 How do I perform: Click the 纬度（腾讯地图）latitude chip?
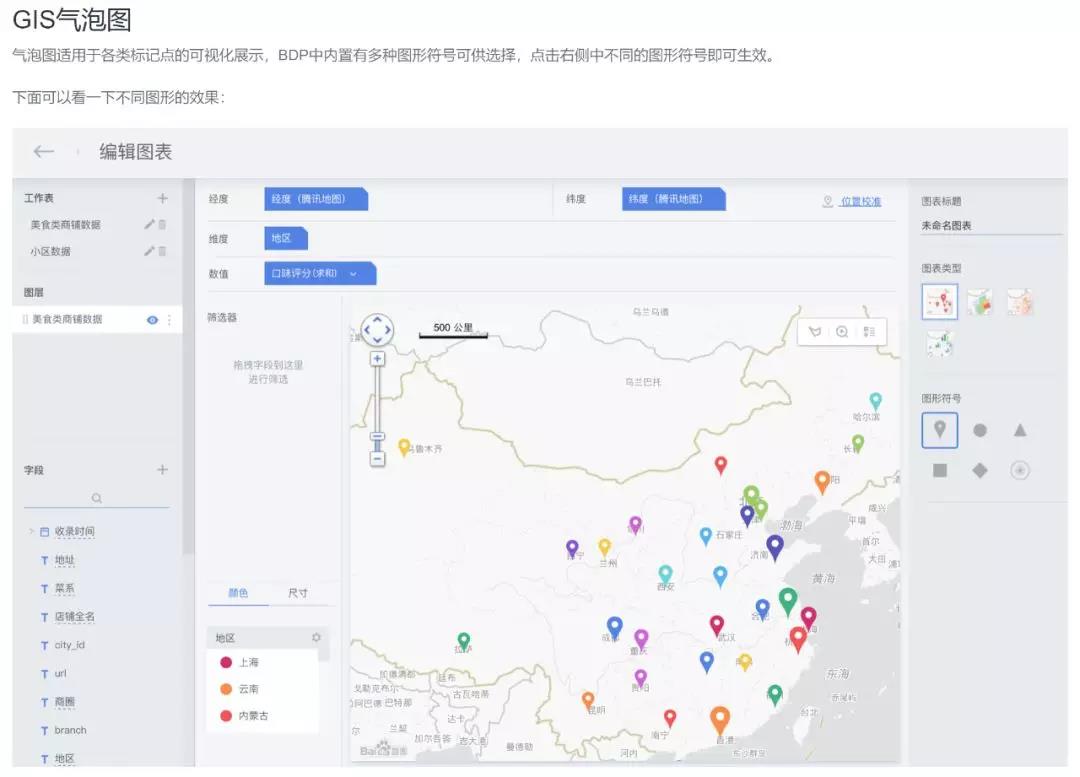tap(674, 199)
